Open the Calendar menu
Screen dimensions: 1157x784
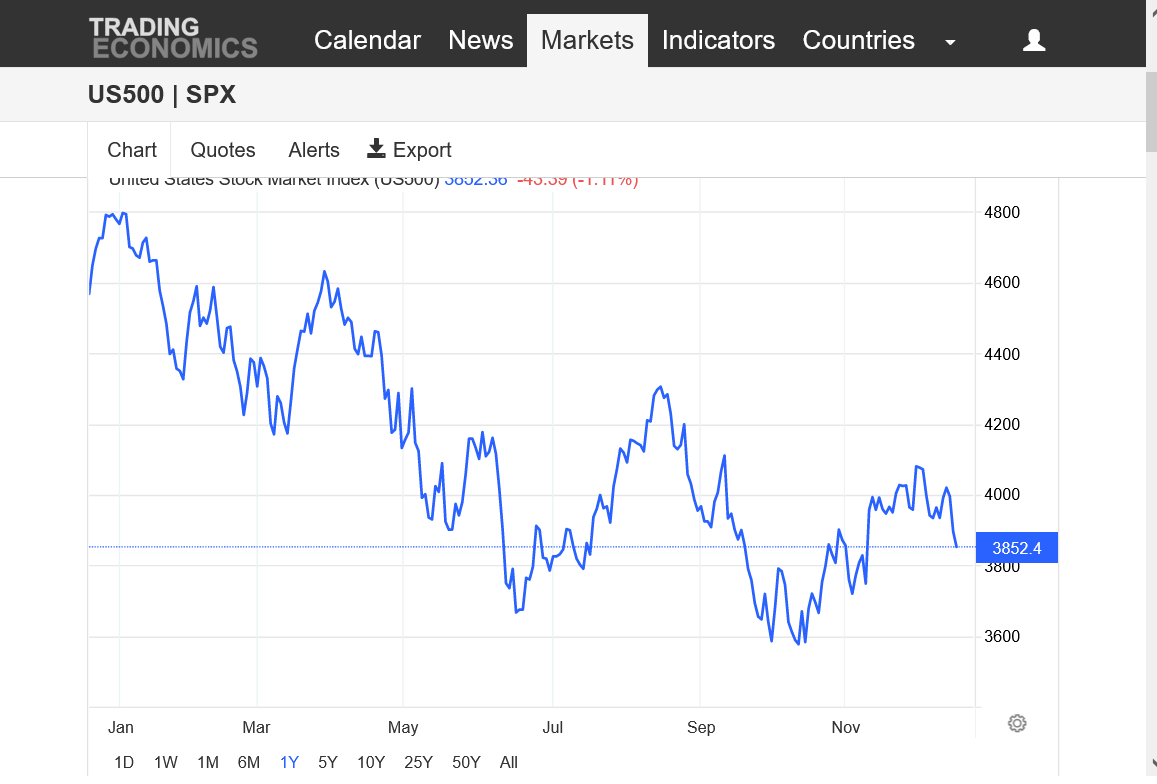coord(367,40)
